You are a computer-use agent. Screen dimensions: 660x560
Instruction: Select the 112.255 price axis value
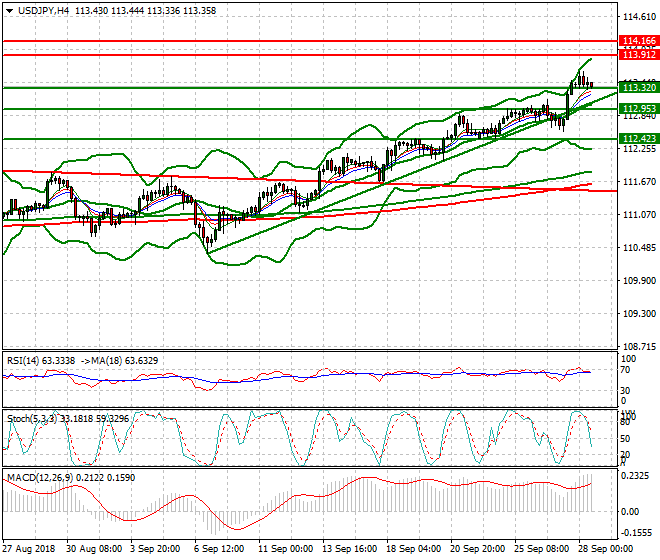pyautogui.click(x=639, y=149)
